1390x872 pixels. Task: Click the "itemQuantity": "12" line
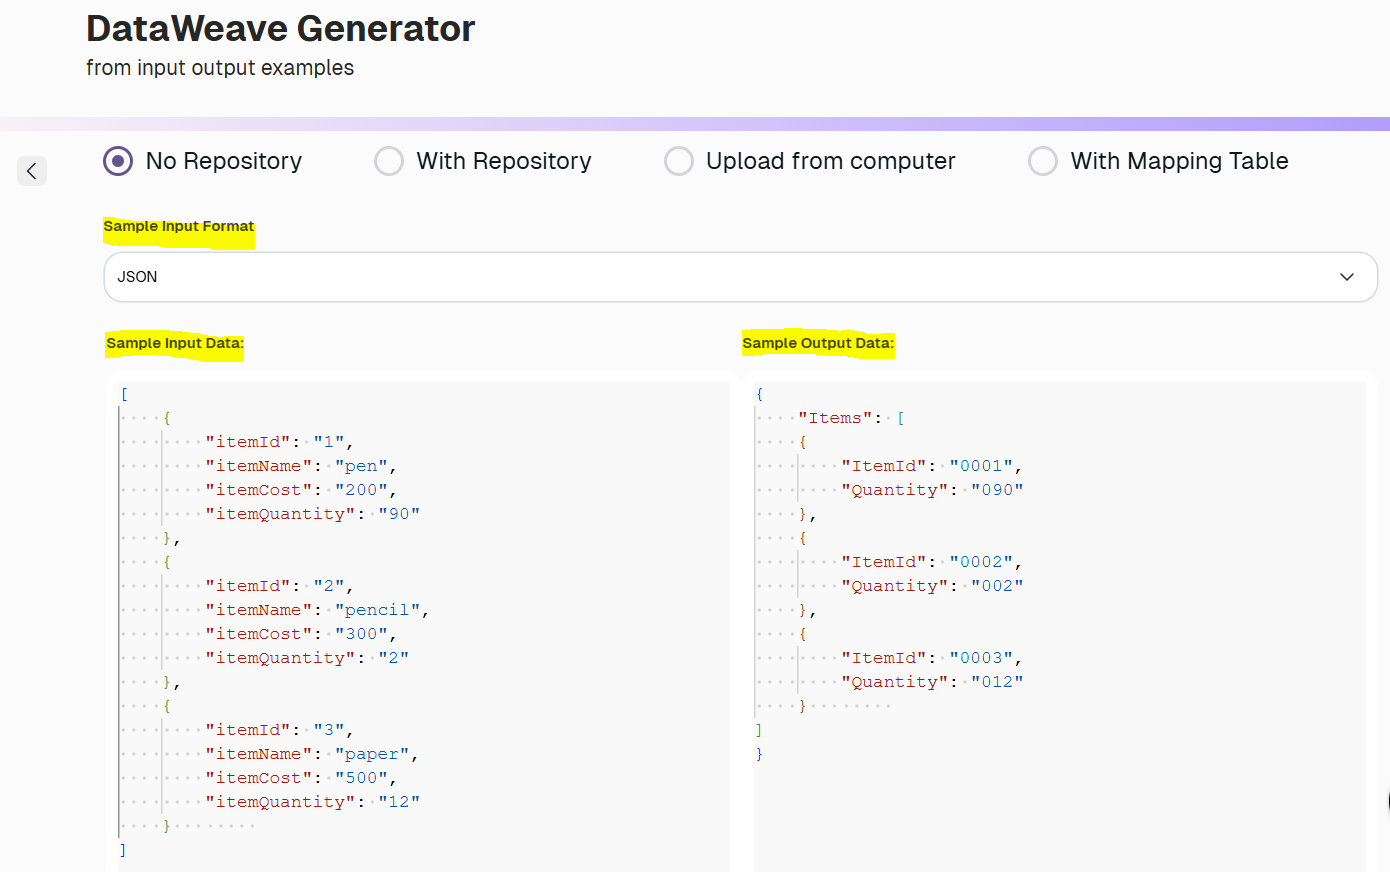click(x=313, y=802)
